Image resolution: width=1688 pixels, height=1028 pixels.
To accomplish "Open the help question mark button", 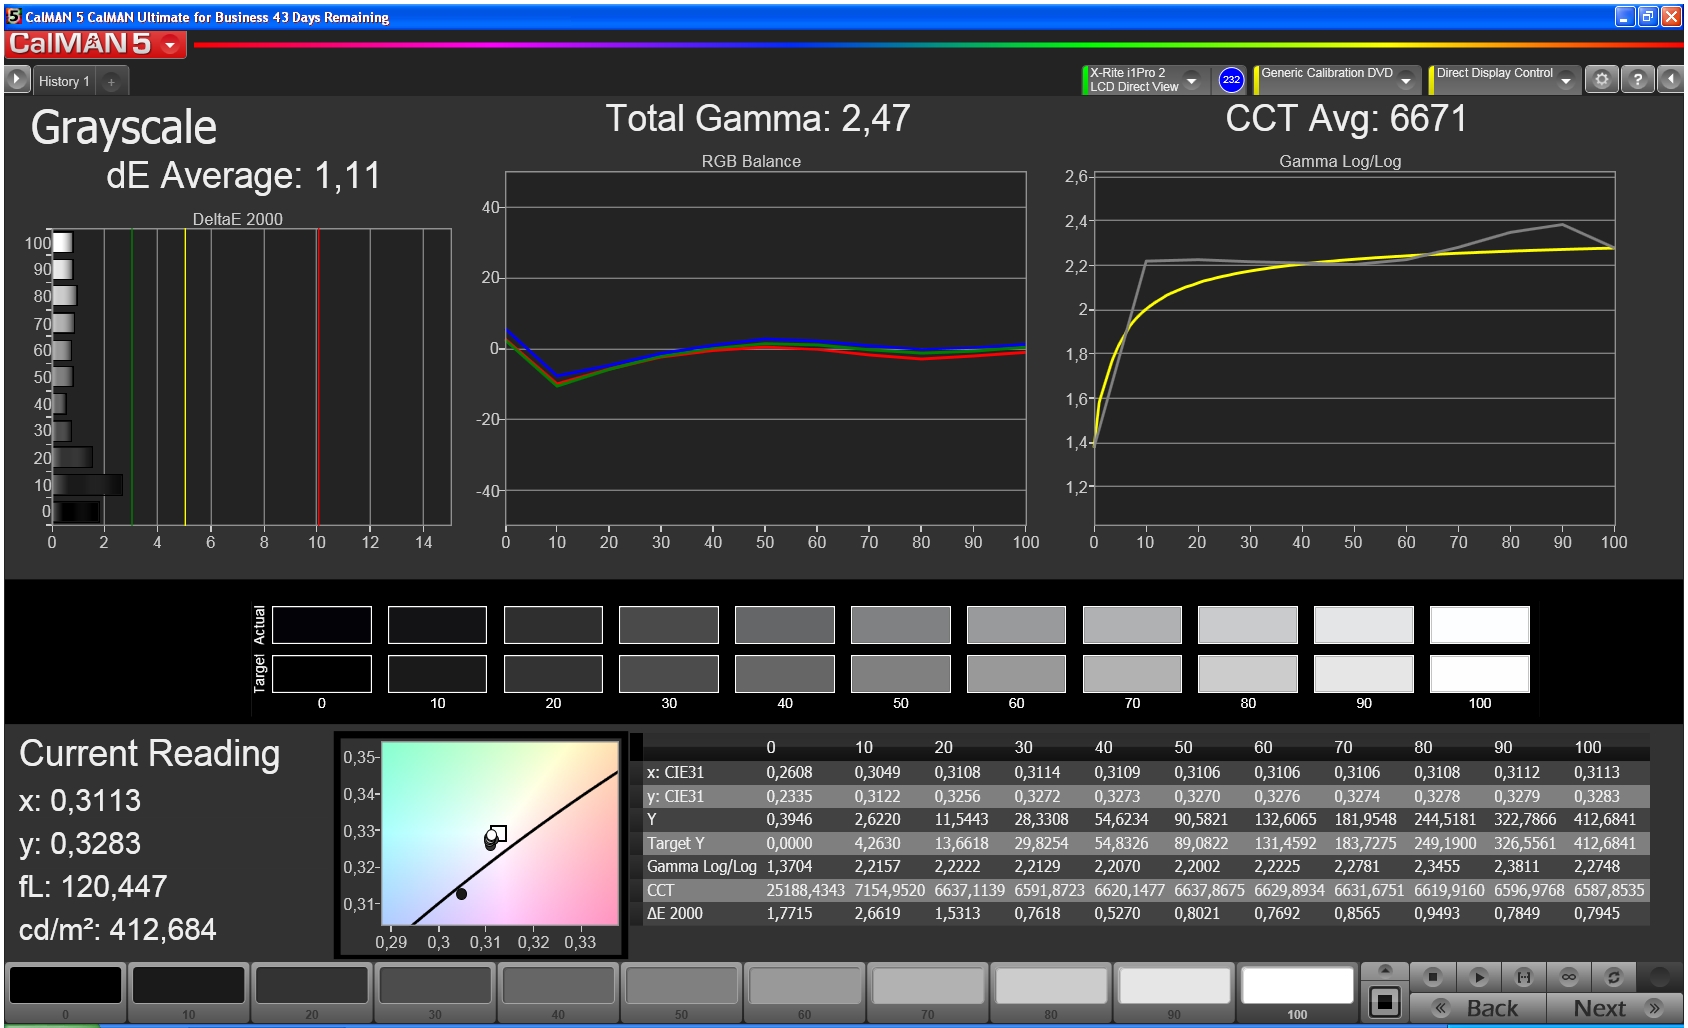I will click(1637, 79).
